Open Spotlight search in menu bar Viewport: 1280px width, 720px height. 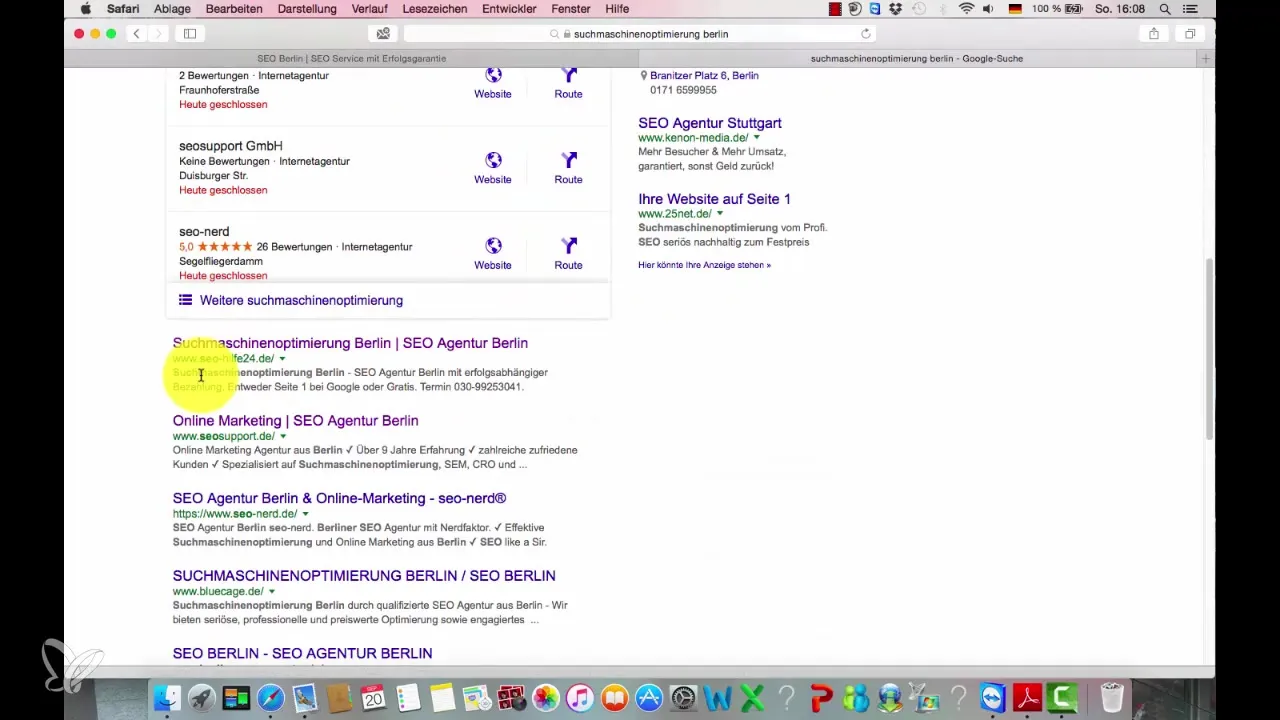coord(1165,9)
